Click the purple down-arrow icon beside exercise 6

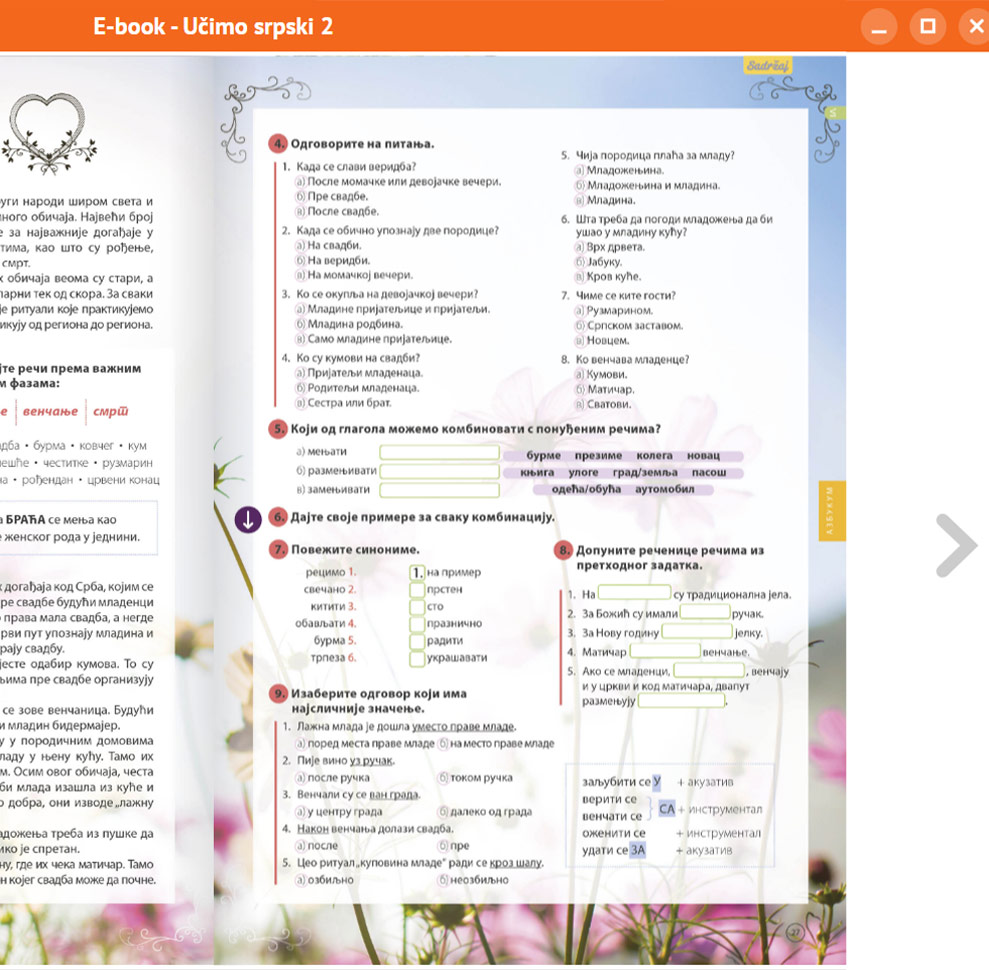pos(248,519)
